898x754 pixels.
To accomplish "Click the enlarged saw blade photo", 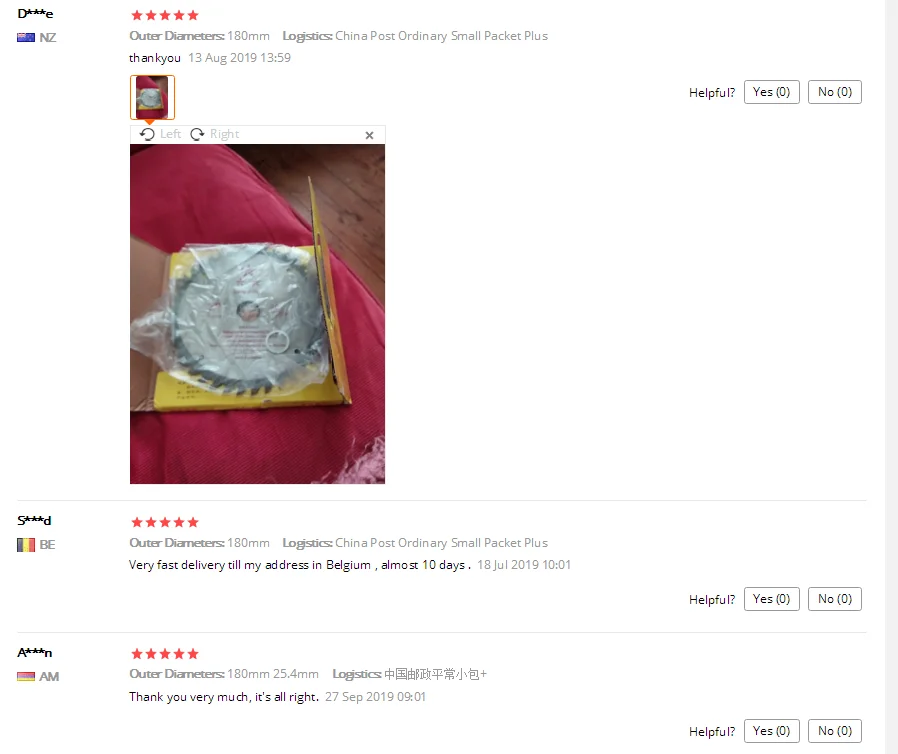I will [257, 314].
